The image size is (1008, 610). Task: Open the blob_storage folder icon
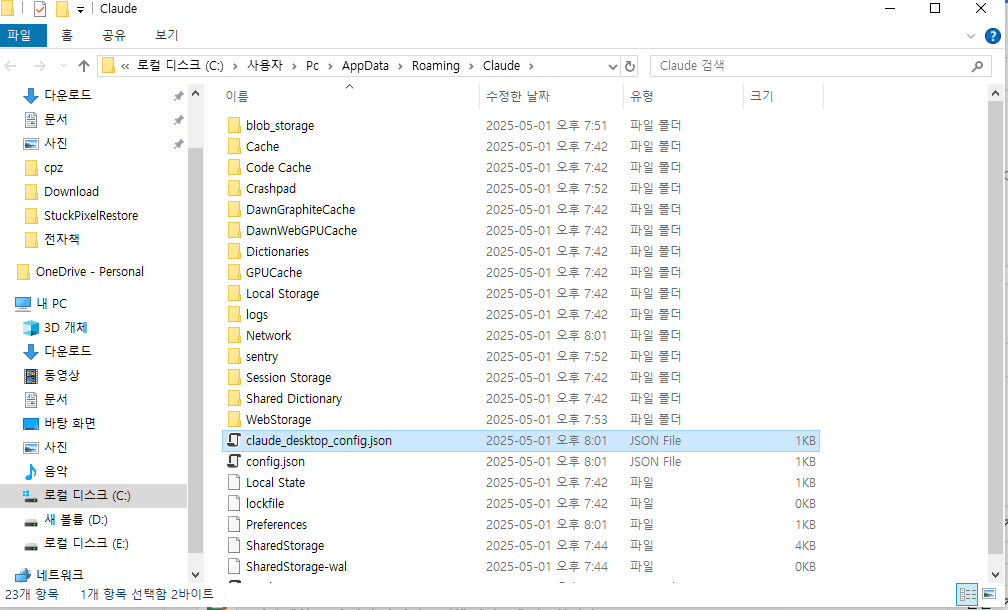pyautogui.click(x=234, y=125)
